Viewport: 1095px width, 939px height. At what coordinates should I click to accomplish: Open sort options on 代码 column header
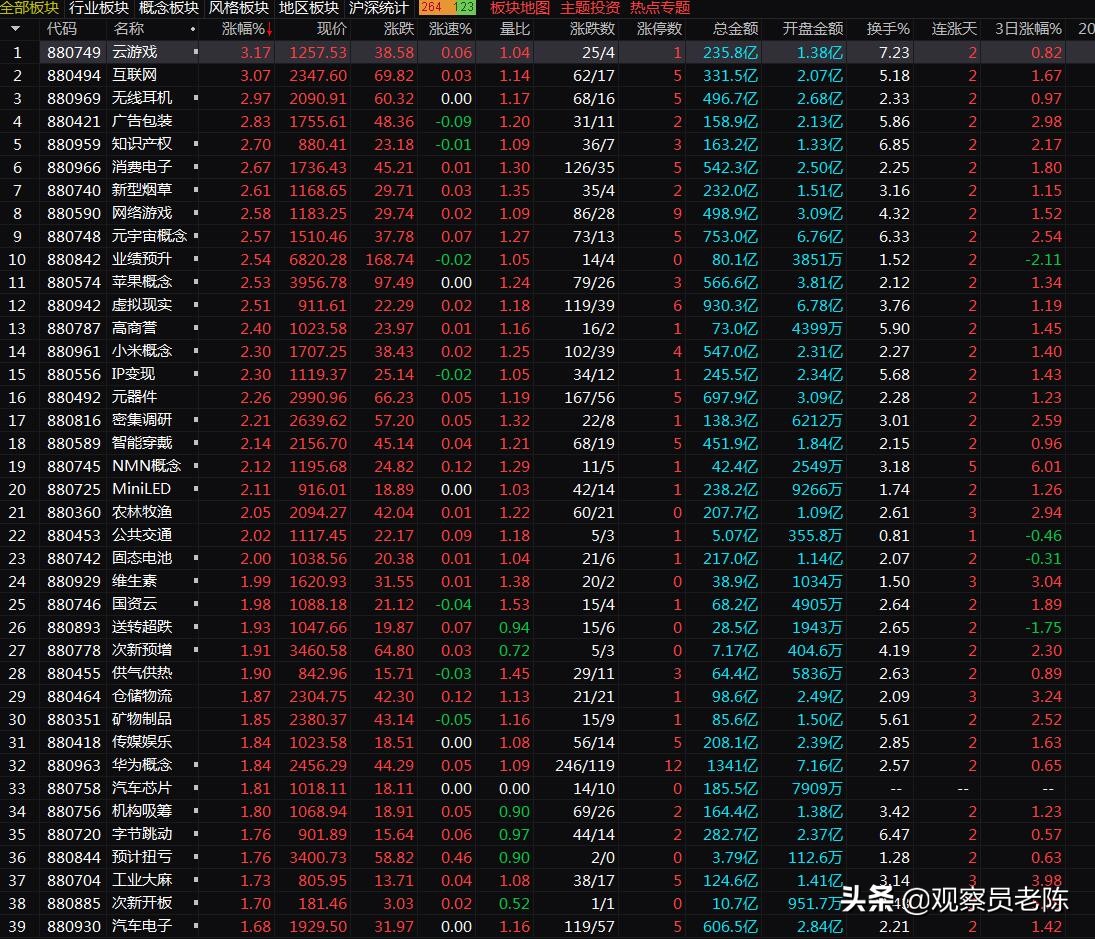[60, 29]
